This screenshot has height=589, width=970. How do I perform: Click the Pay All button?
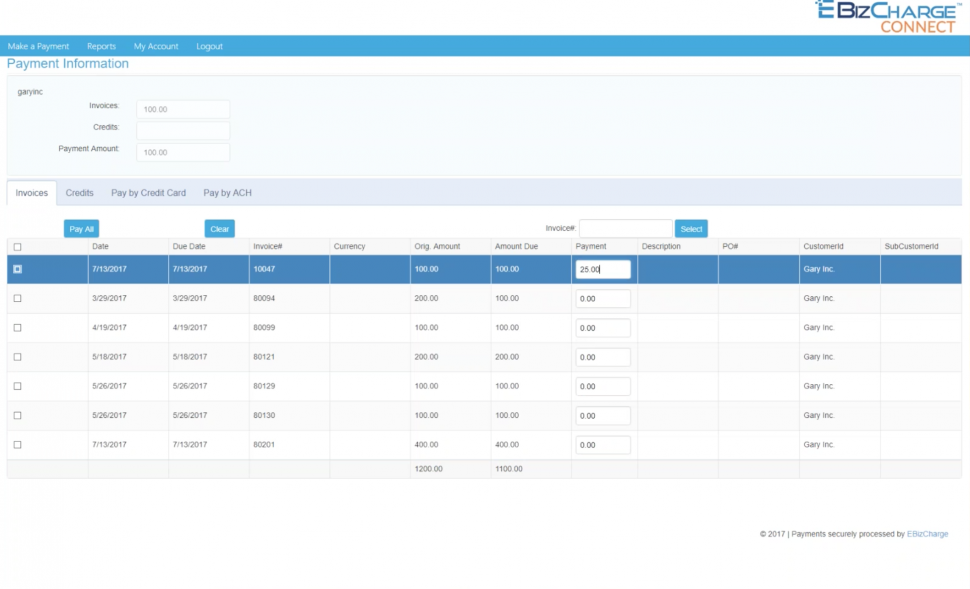click(x=81, y=228)
